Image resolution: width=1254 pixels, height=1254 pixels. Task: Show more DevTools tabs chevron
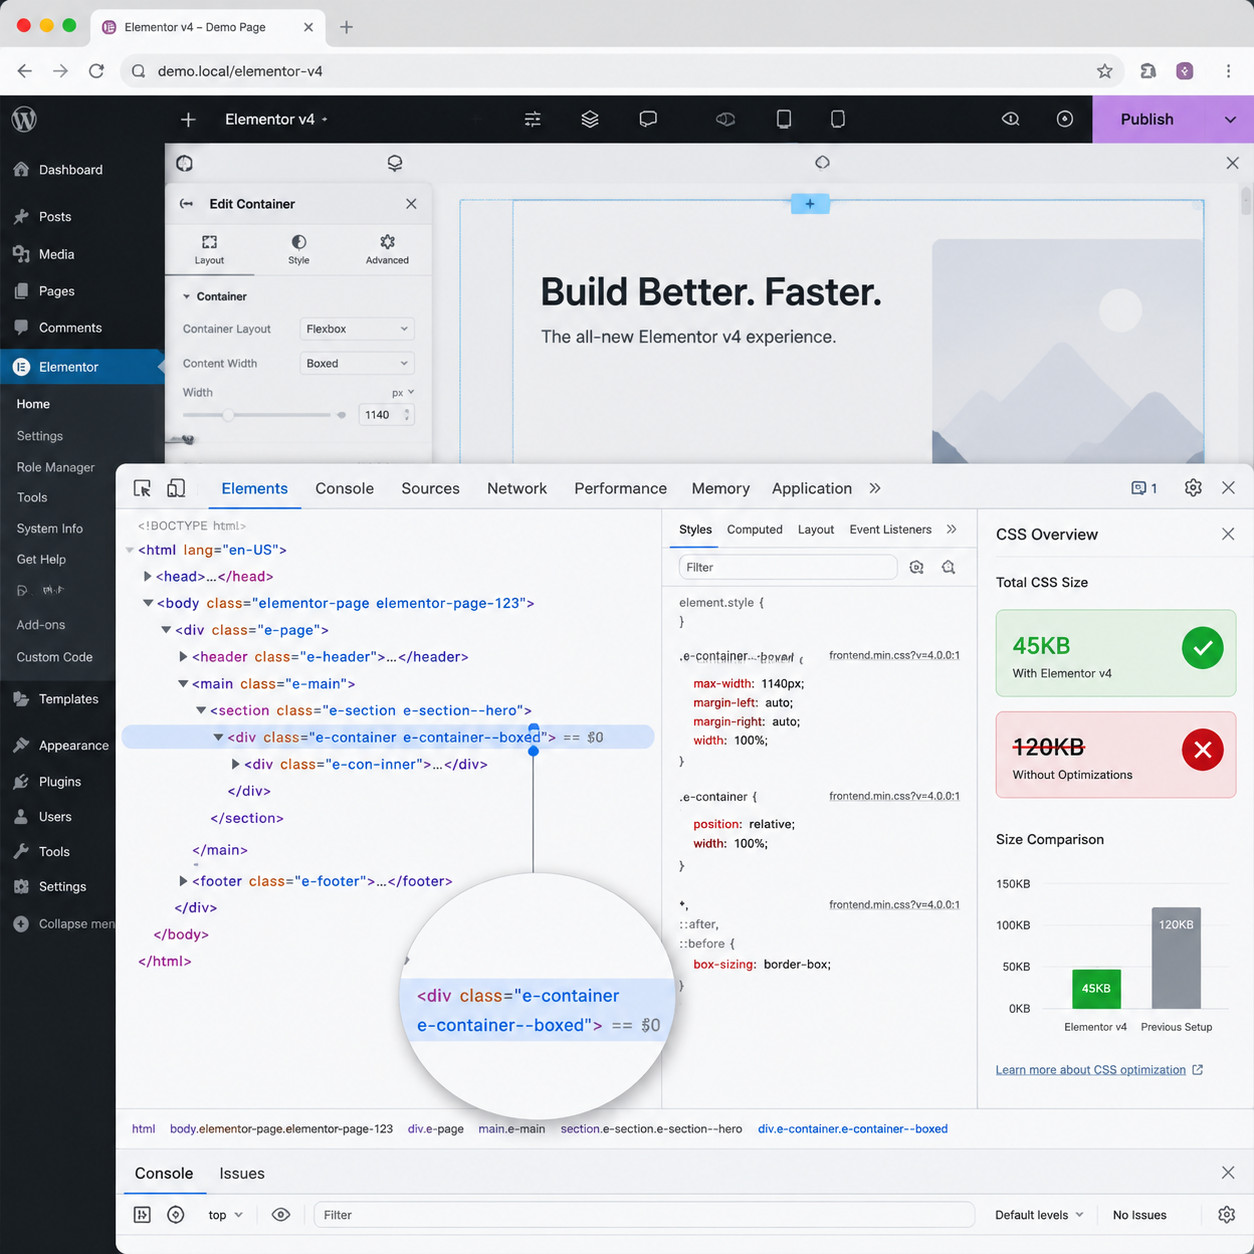[x=875, y=488]
